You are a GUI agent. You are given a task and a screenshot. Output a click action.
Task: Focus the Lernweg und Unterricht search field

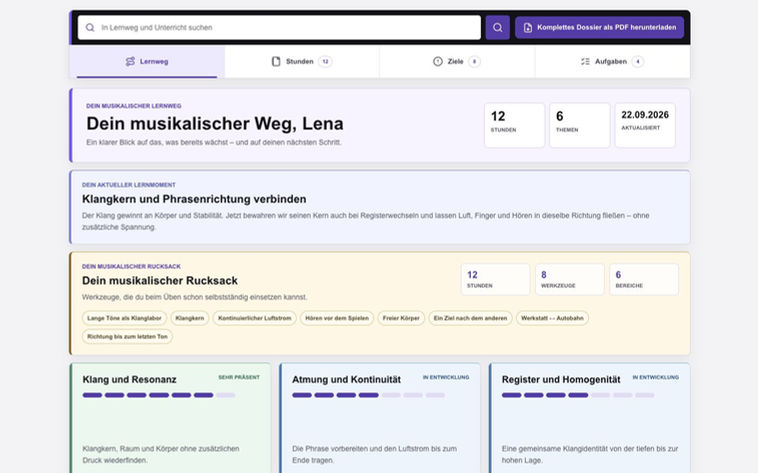point(279,28)
